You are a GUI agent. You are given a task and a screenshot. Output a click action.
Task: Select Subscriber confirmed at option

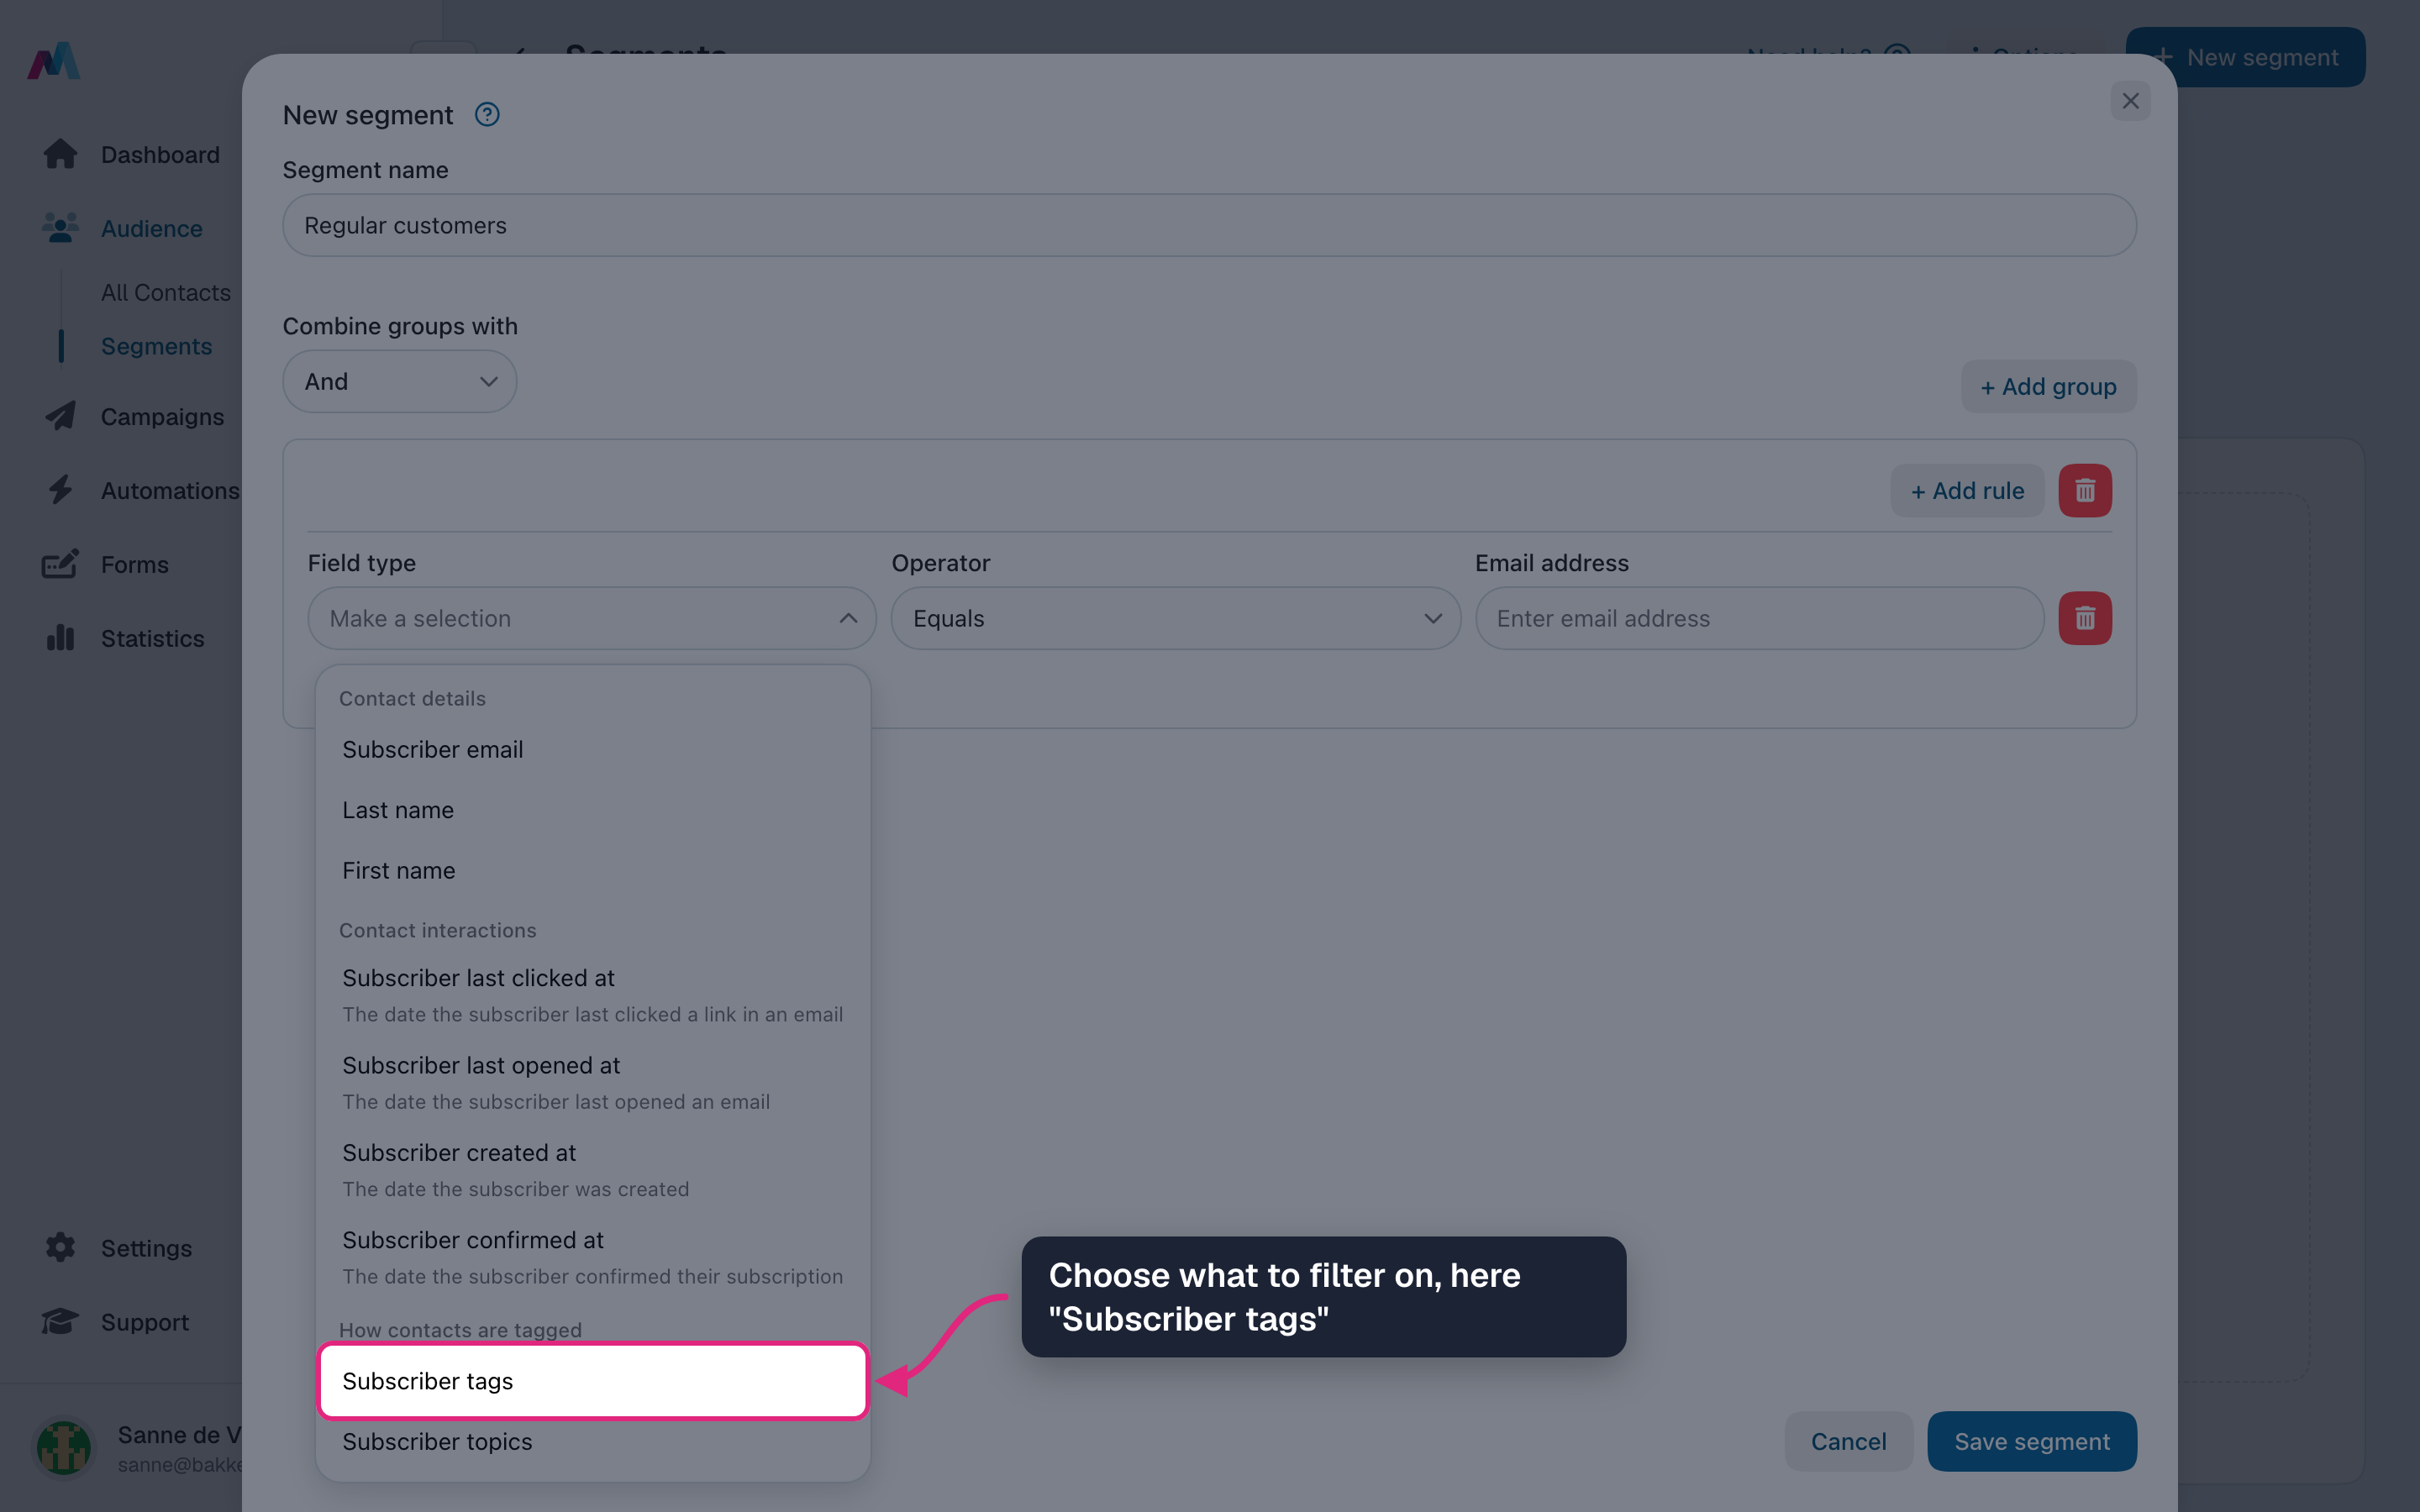[593, 1257]
